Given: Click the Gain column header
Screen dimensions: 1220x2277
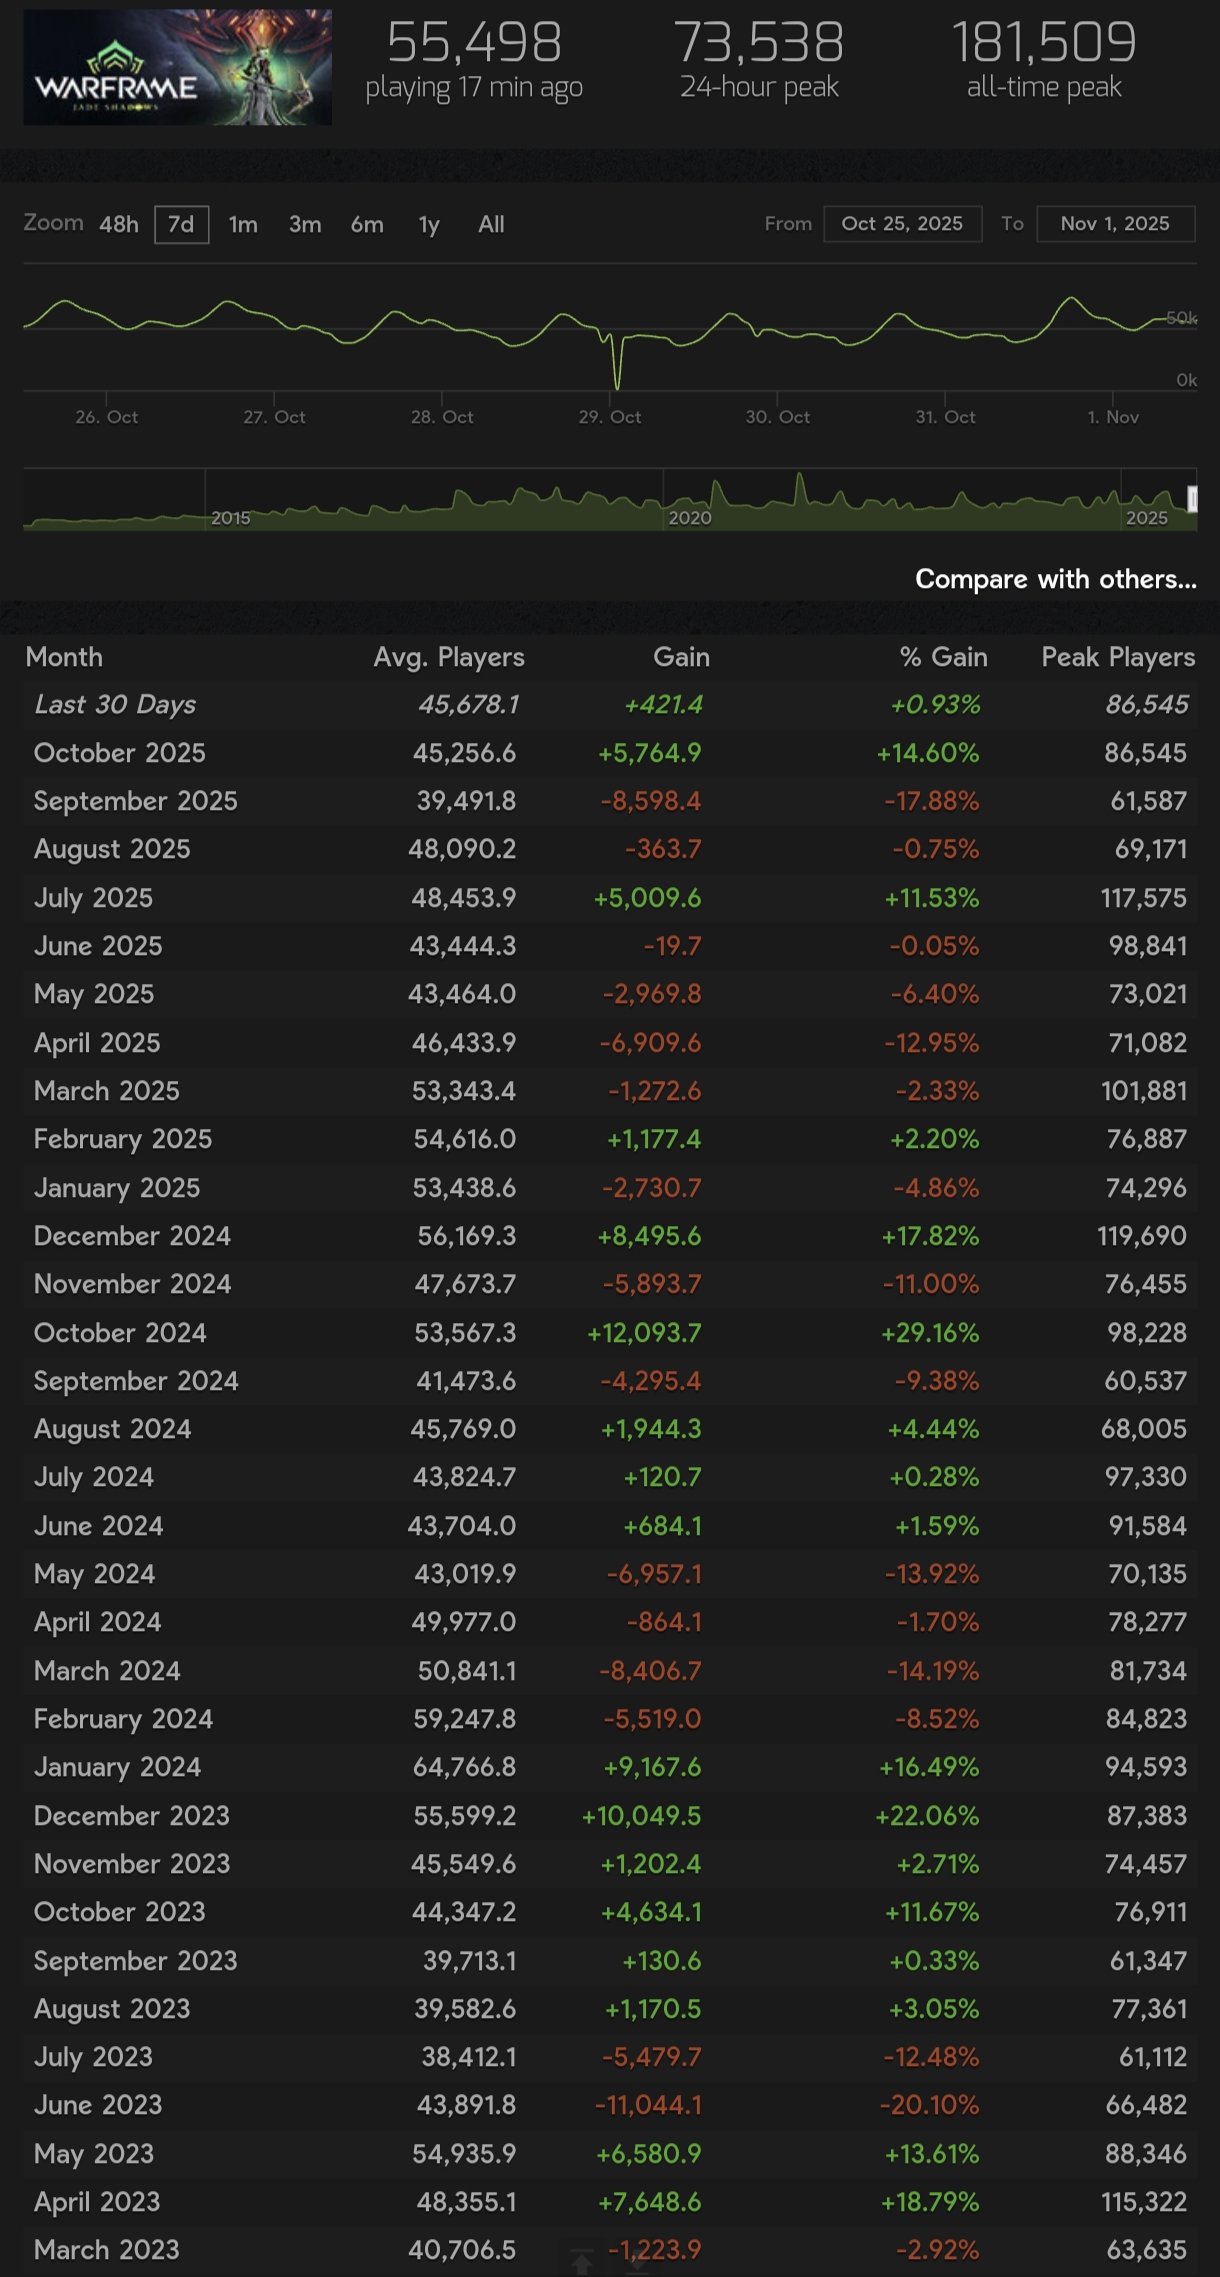Looking at the screenshot, I should click(x=681, y=657).
